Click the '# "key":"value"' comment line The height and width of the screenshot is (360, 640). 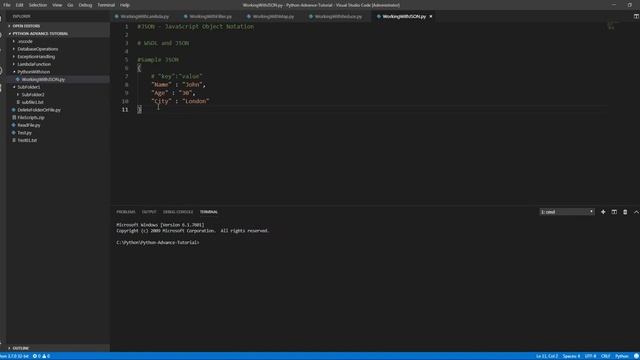176,76
